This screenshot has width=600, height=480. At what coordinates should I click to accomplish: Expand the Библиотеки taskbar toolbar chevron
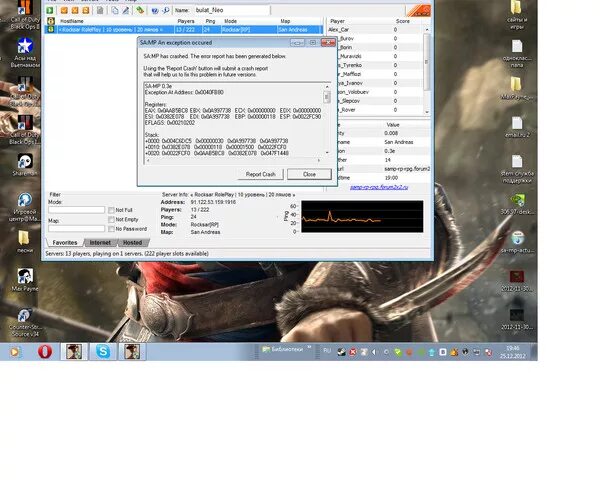pos(309,348)
